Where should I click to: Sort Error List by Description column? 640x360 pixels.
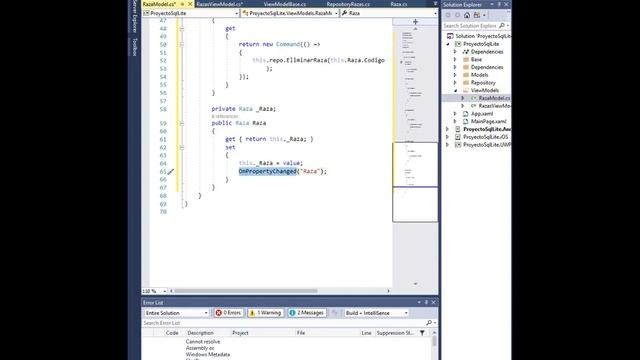200,333
